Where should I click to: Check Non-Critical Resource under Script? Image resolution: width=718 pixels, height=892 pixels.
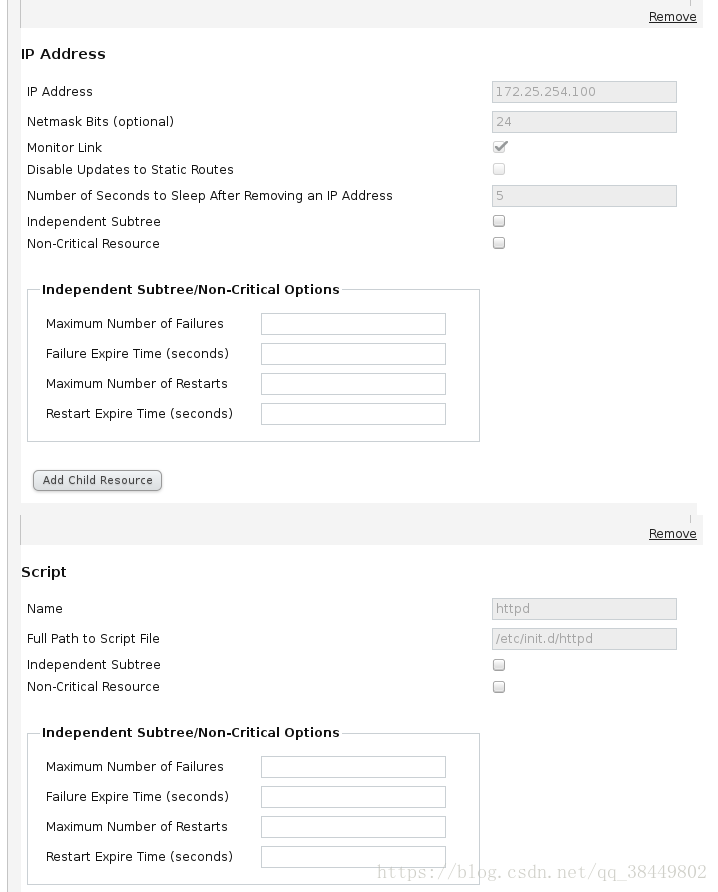[499, 687]
